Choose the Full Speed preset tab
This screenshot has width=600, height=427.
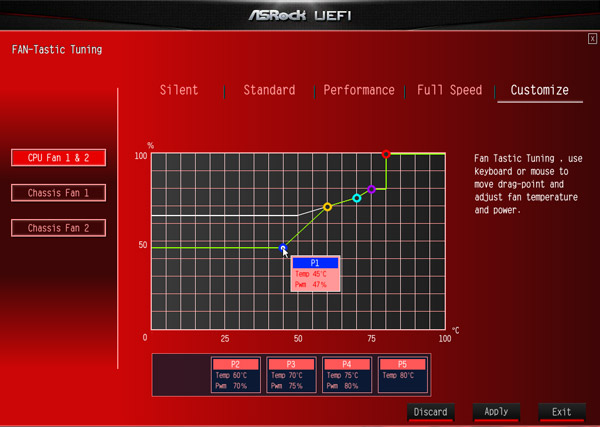coord(449,90)
